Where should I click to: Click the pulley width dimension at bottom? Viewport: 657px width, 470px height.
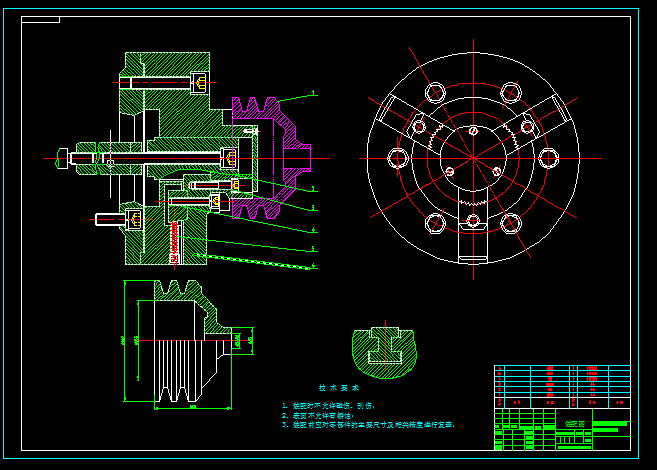click(x=193, y=407)
